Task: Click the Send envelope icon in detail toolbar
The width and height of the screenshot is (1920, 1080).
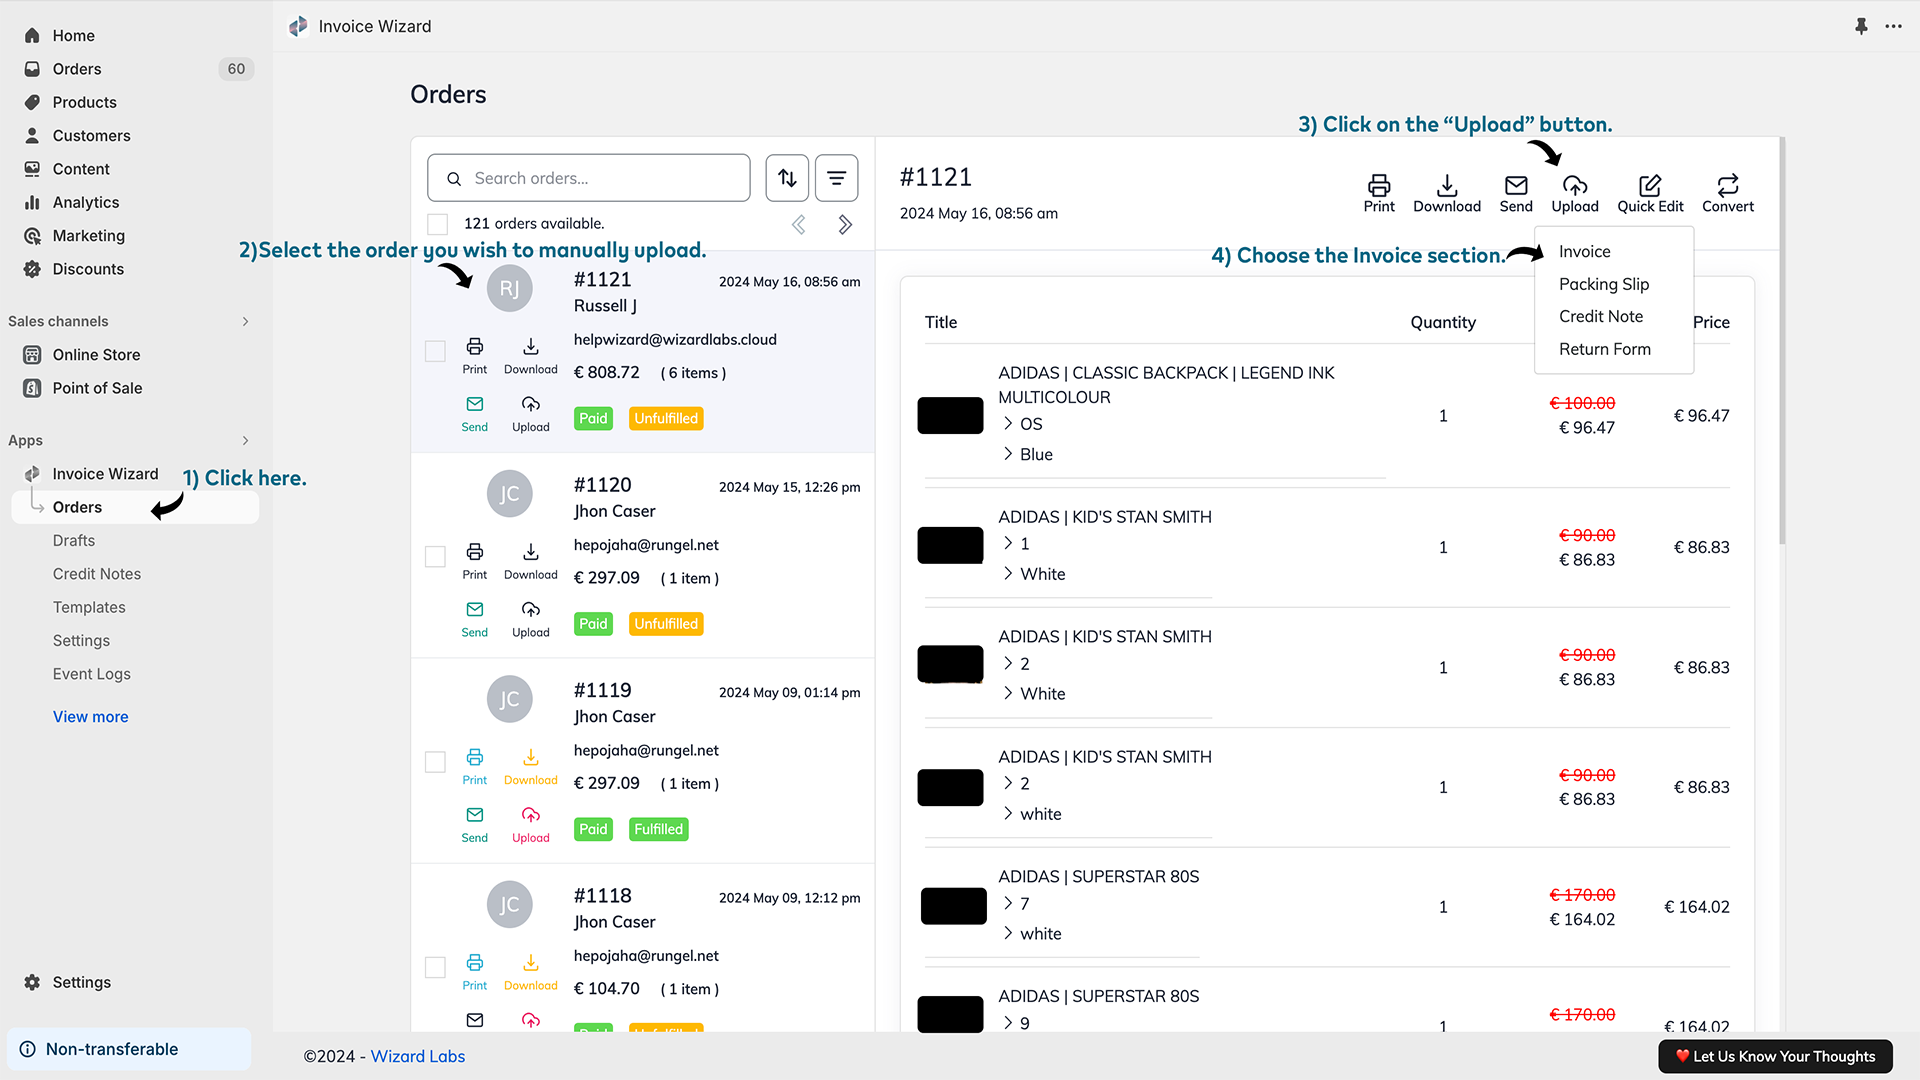Action: (1516, 193)
